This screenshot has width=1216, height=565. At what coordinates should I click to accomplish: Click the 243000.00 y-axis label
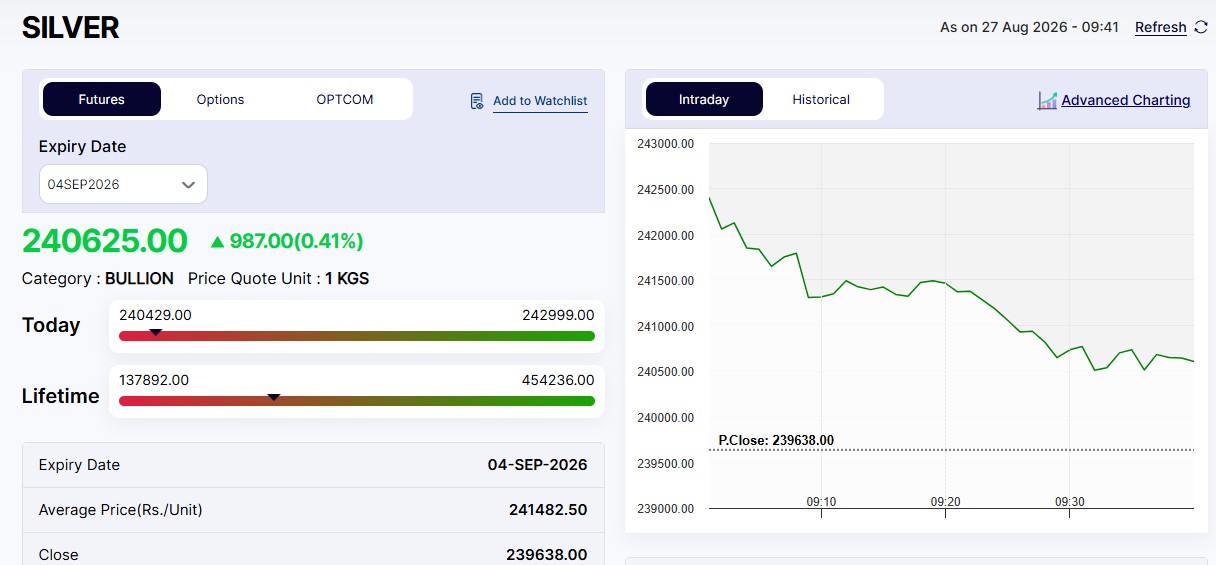665,144
